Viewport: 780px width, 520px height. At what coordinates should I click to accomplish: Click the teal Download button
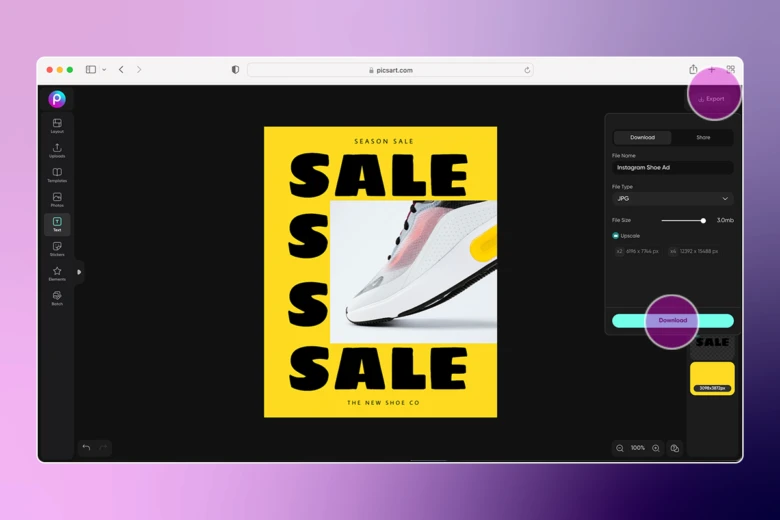[x=672, y=321]
